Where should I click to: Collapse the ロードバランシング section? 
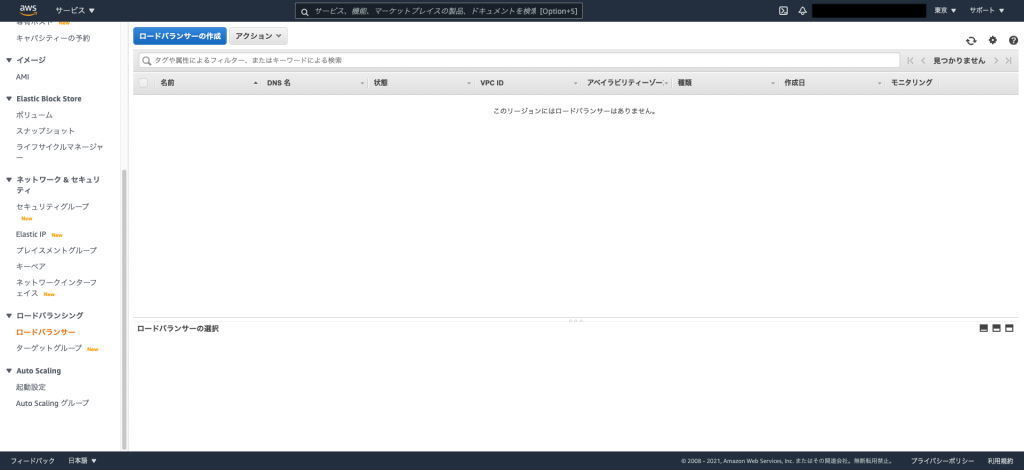click(x=9, y=316)
